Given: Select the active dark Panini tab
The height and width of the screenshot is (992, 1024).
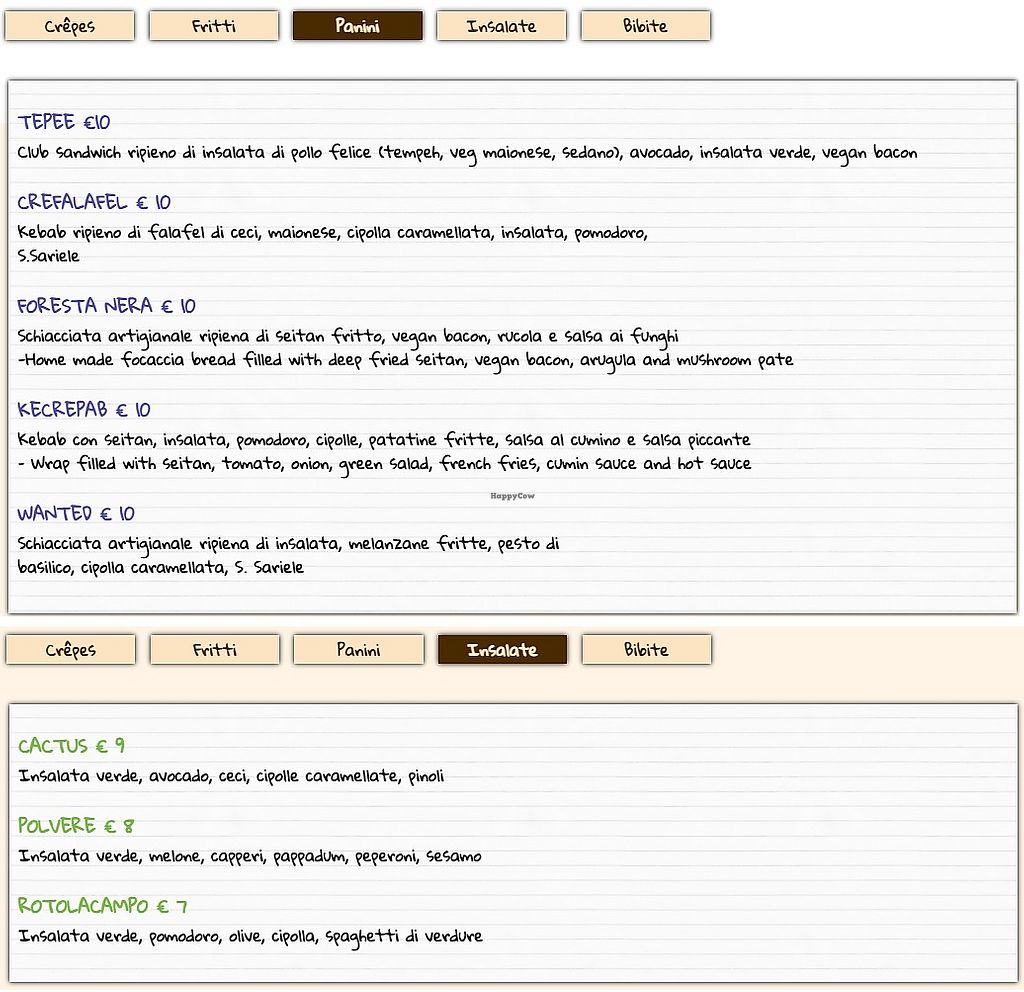Looking at the screenshot, I should (x=357, y=26).
